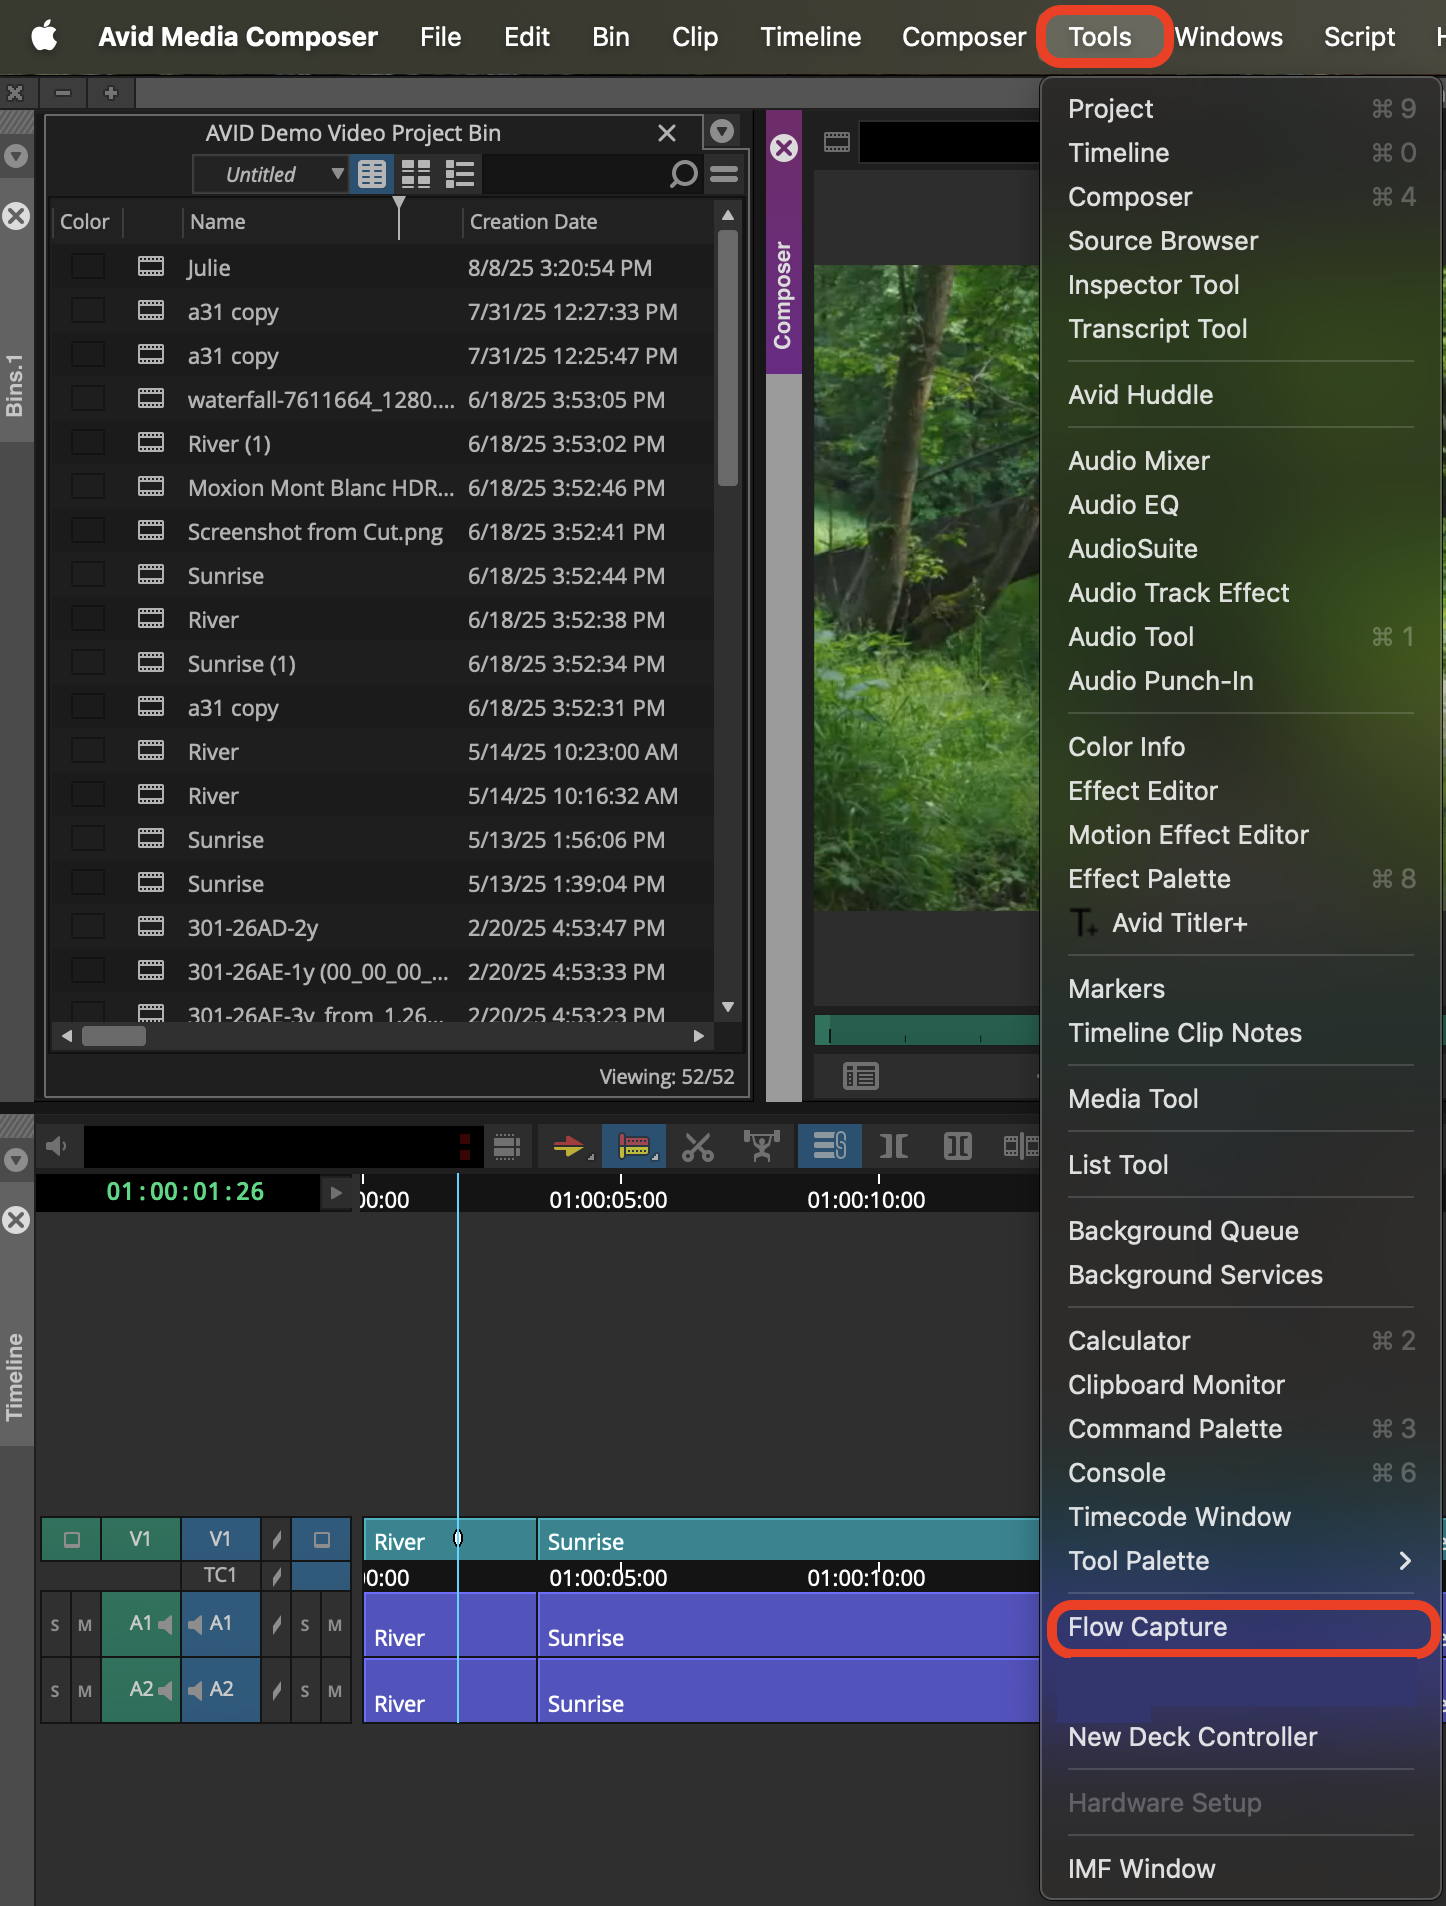
Task: Click the color cell of Julie row
Action: click(x=88, y=267)
